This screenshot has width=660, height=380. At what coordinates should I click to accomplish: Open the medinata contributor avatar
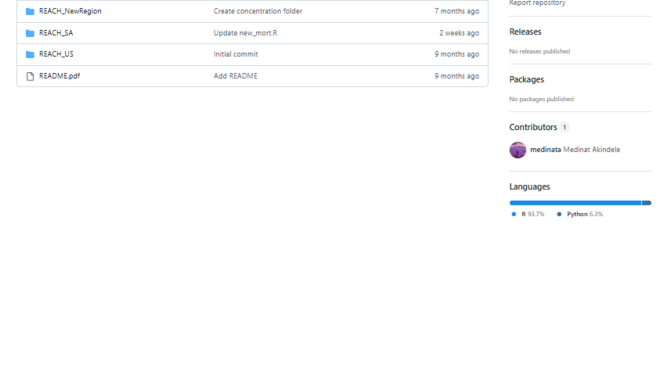pyautogui.click(x=518, y=150)
